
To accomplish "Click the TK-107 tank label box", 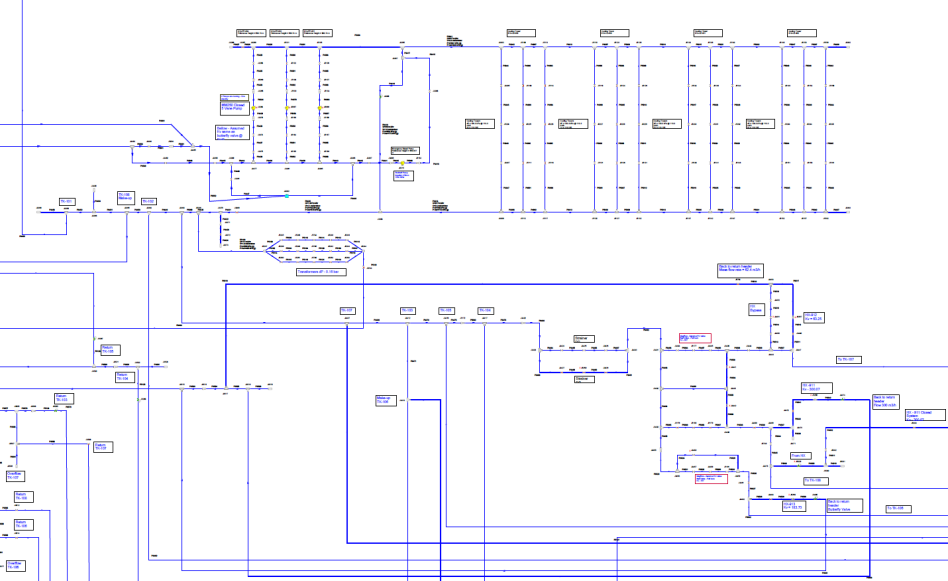I will point(348,311).
